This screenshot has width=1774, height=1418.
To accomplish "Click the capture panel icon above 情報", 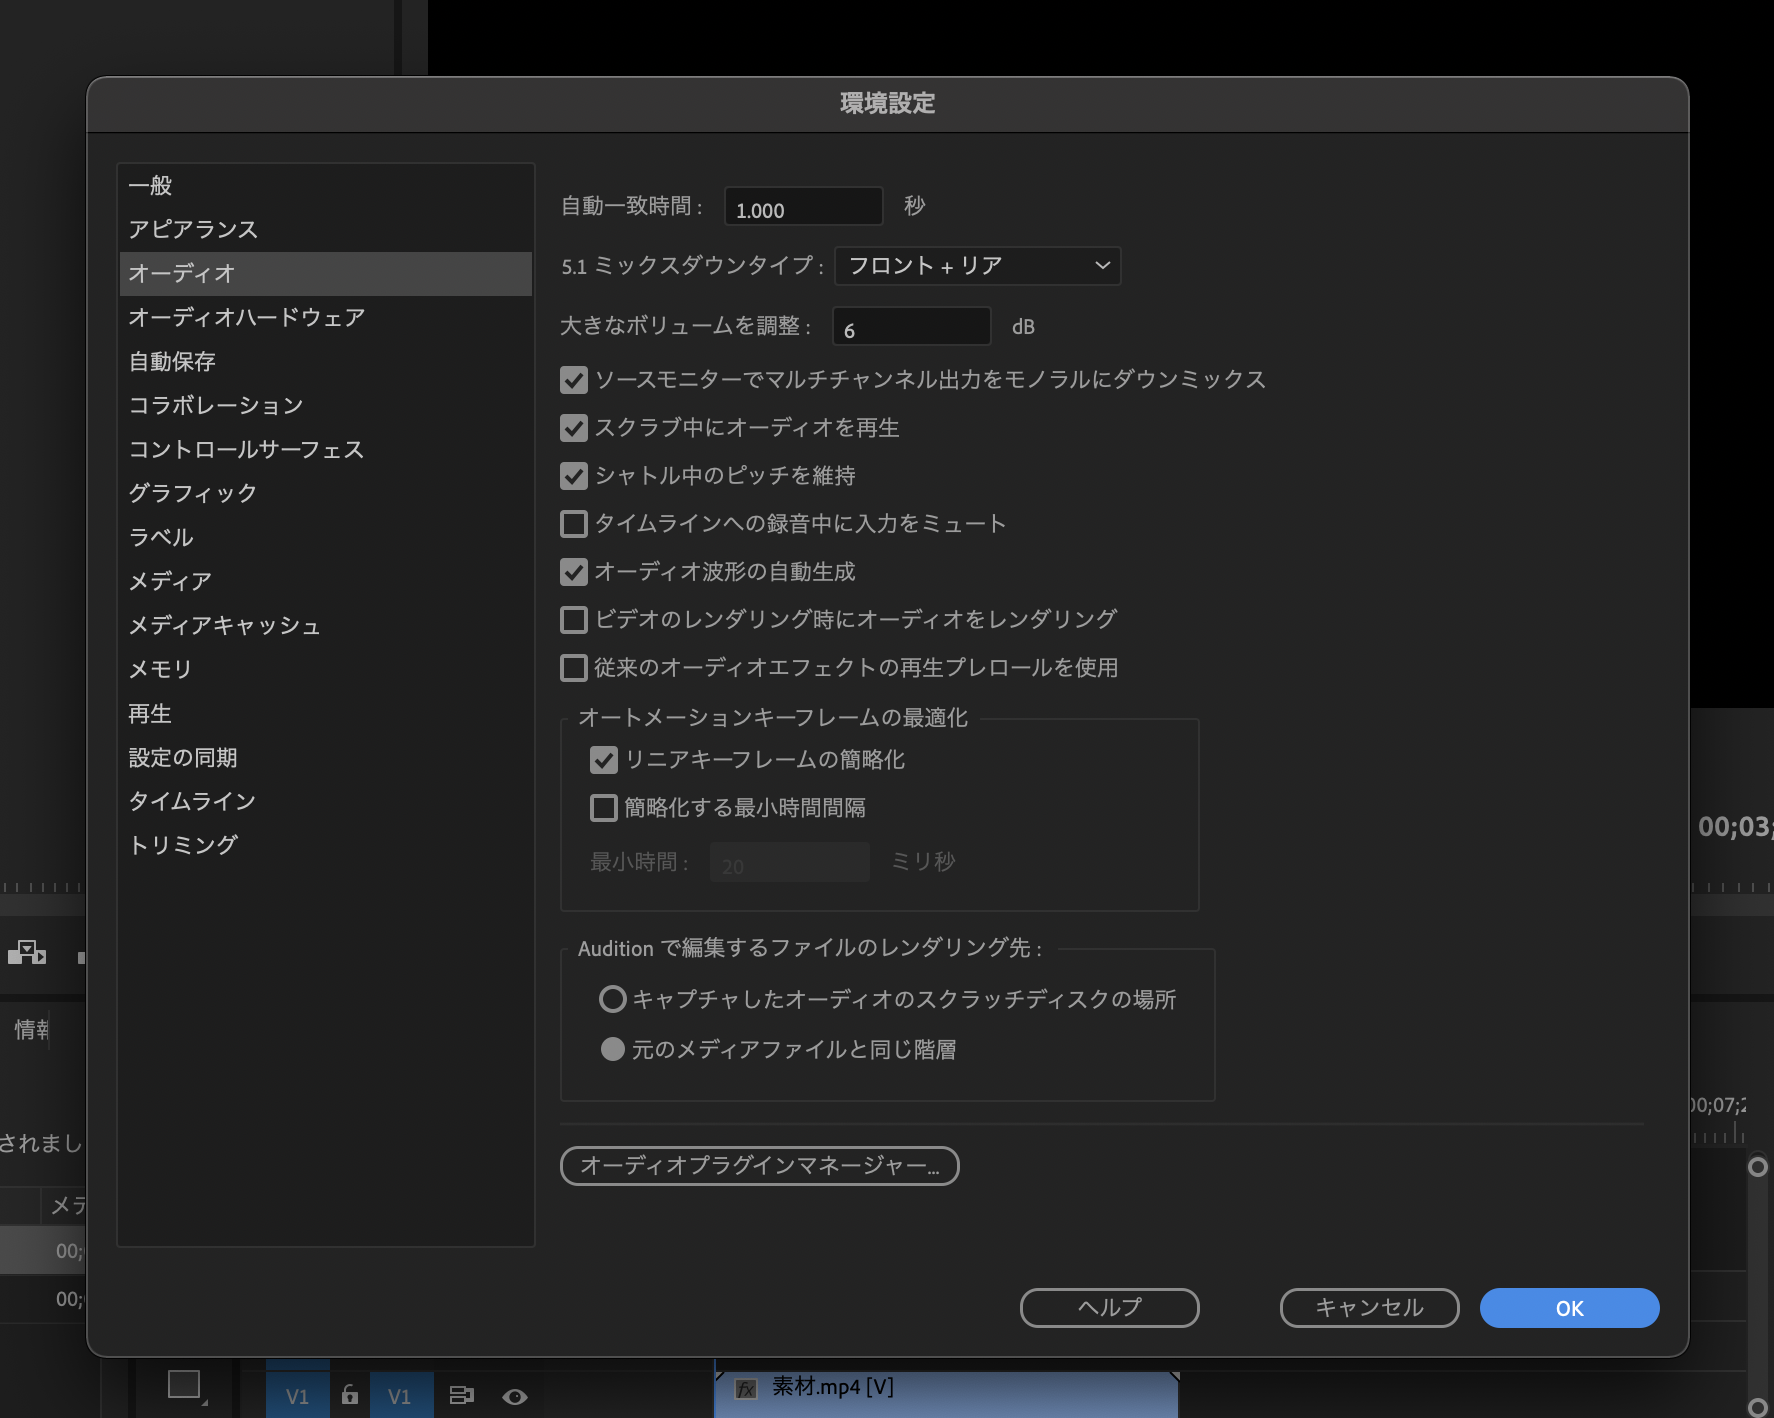I will [x=28, y=953].
